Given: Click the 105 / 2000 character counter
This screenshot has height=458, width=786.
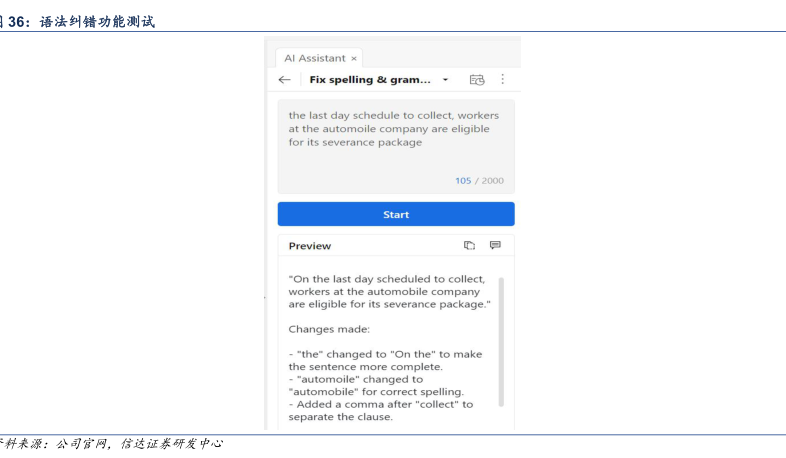Looking at the screenshot, I should [x=479, y=181].
